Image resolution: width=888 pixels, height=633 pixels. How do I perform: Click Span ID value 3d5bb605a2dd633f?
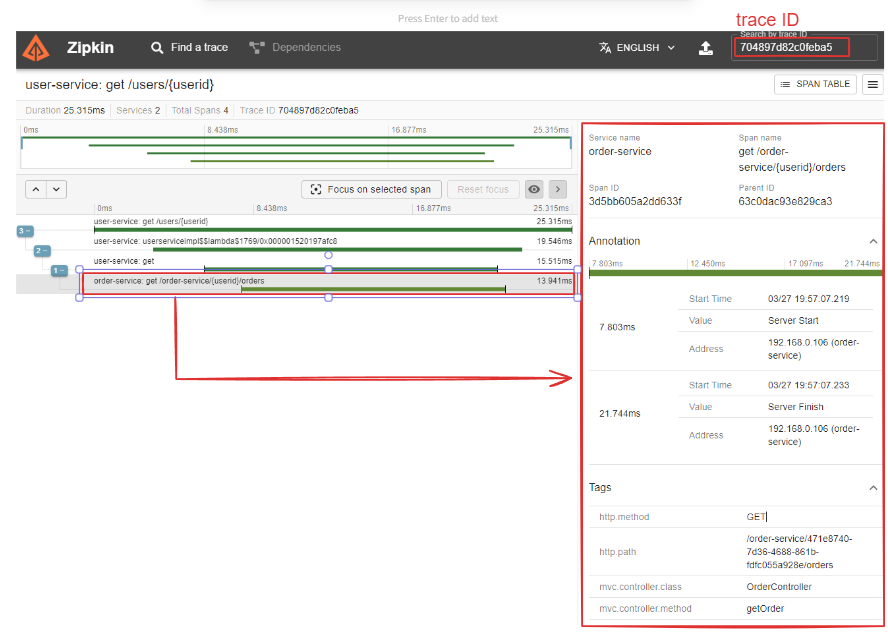(635, 202)
